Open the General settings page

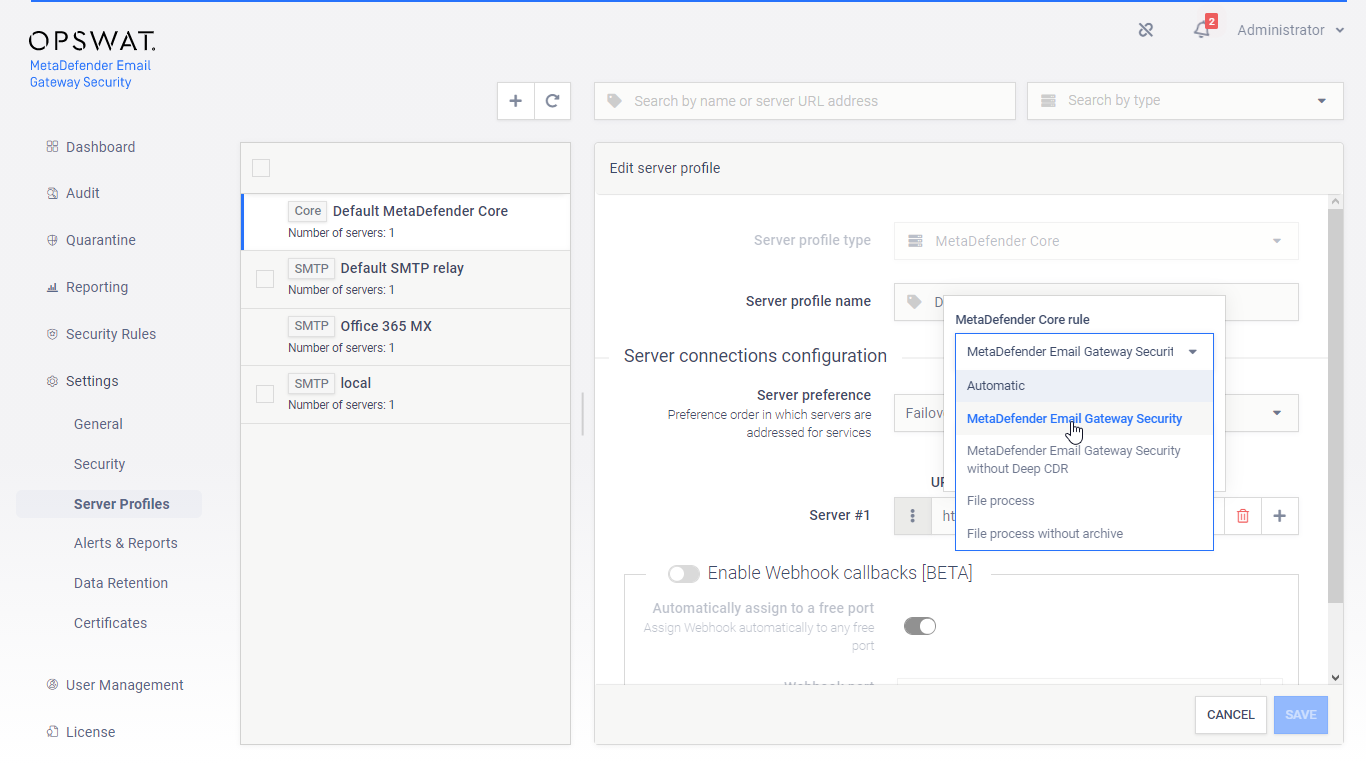click(x=98, y=424)
